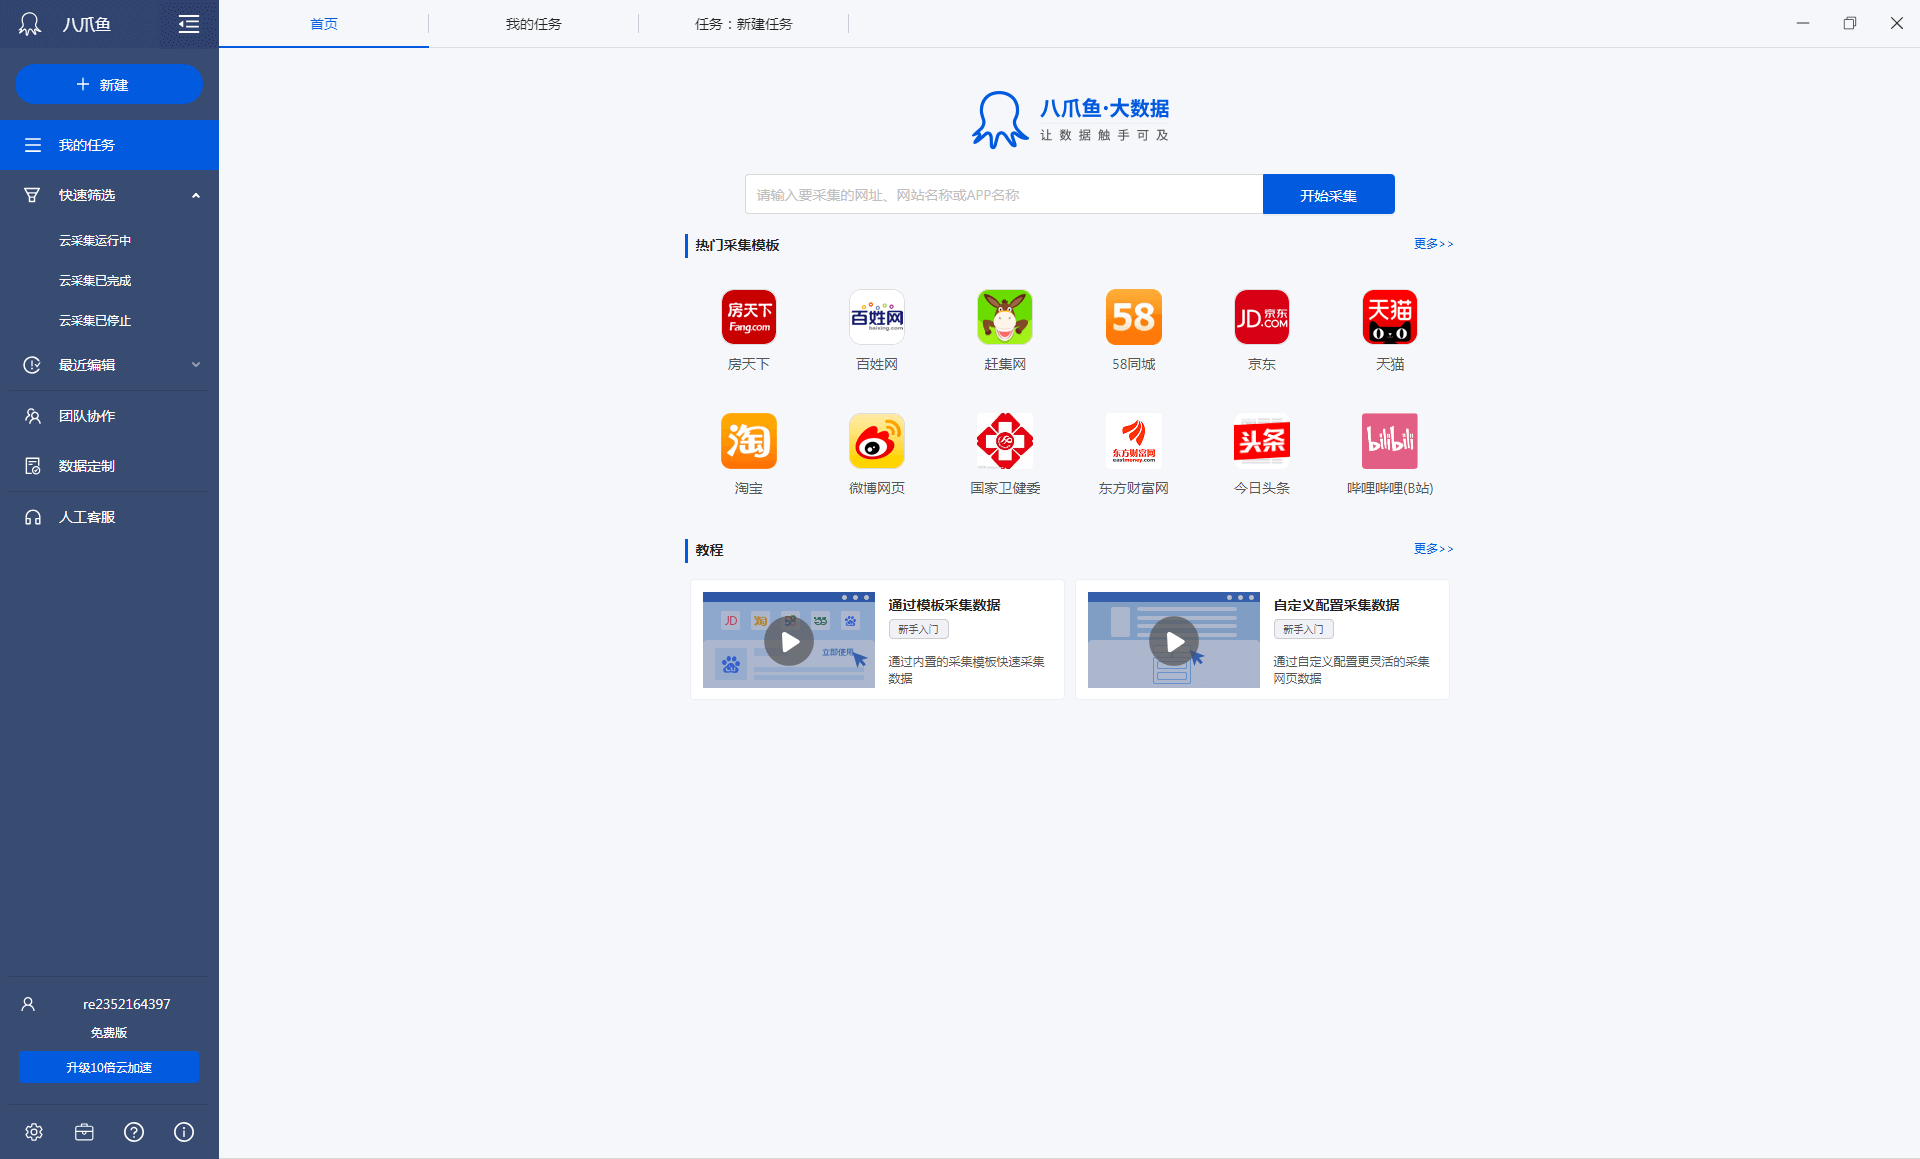1920x1159 pixels.
Task: Open the 58同城 template icon
Action: 1133,317
